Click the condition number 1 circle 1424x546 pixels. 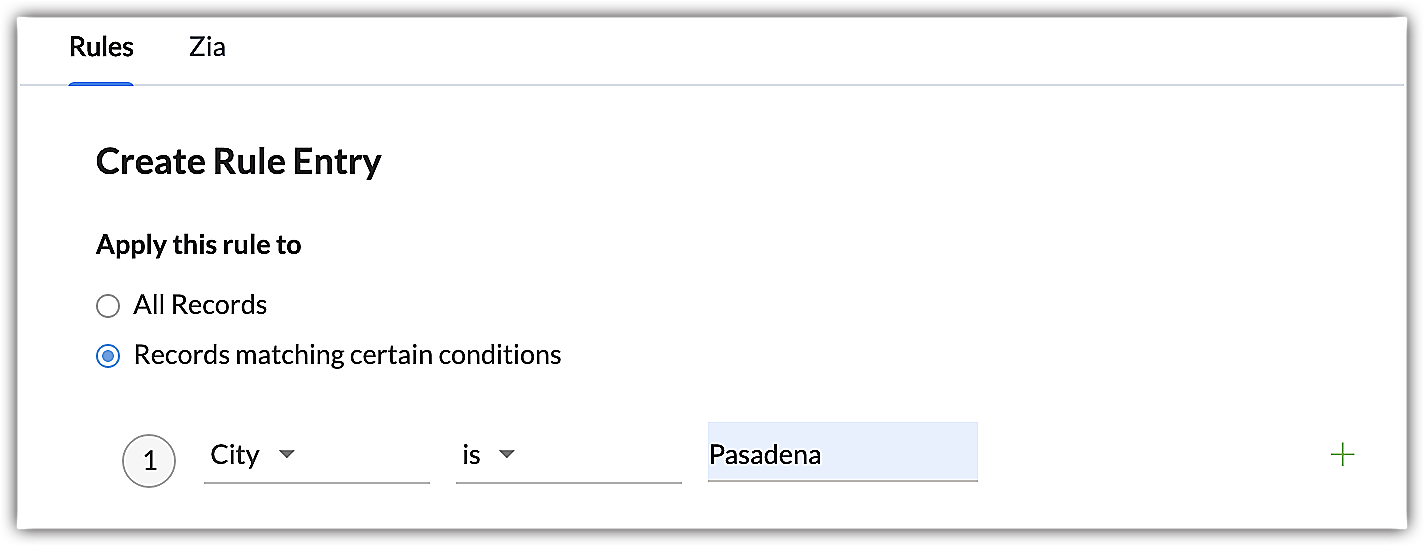(x=149, y=462)
